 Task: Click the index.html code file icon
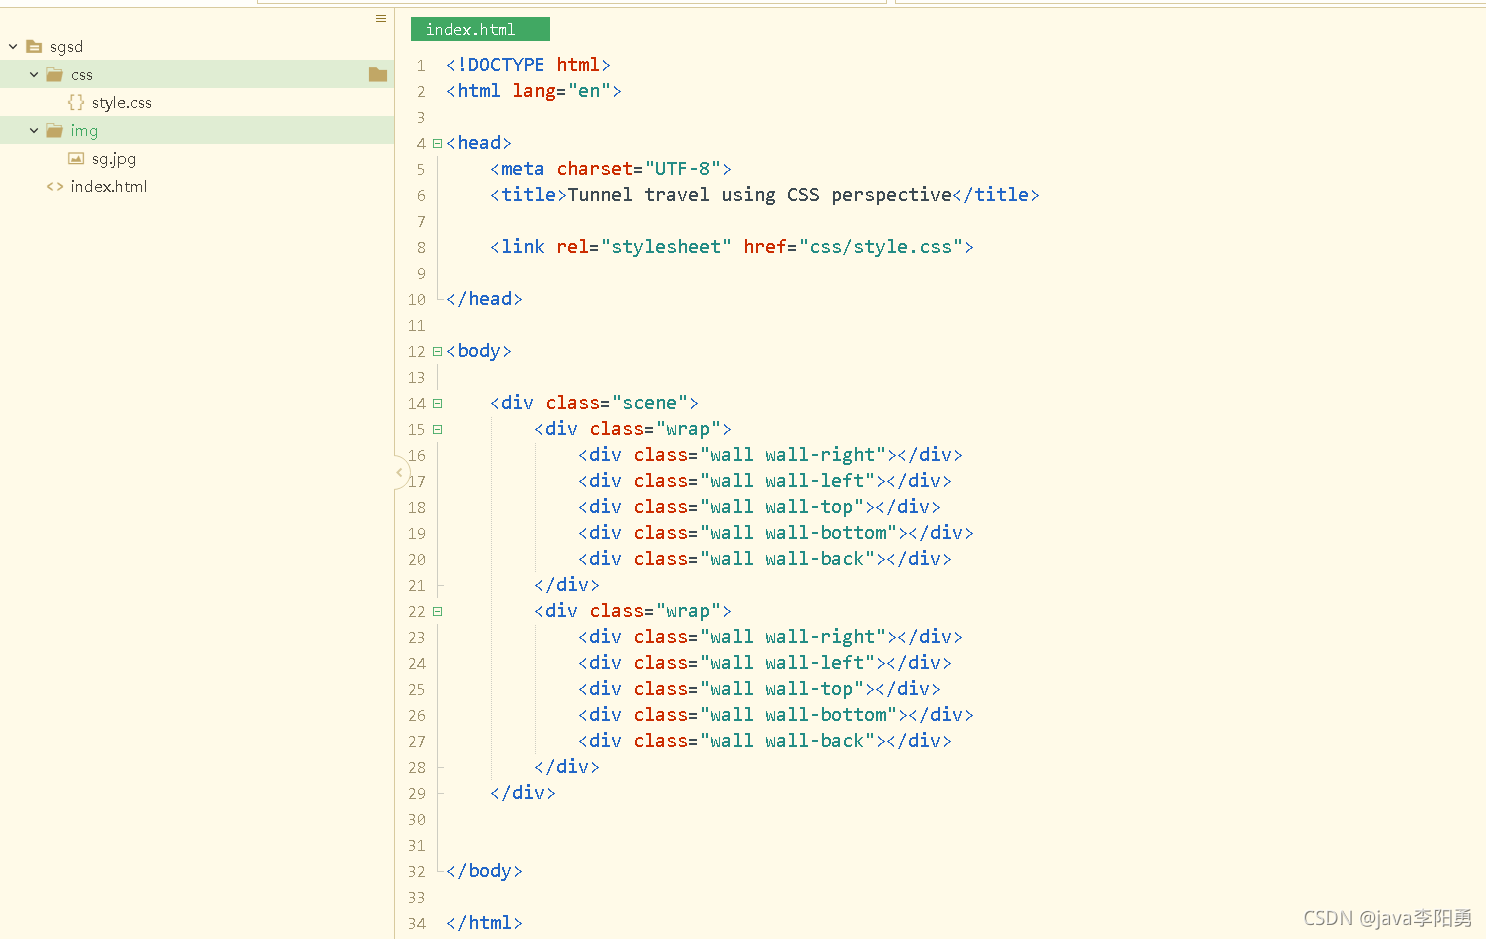(x=55, y=187)
